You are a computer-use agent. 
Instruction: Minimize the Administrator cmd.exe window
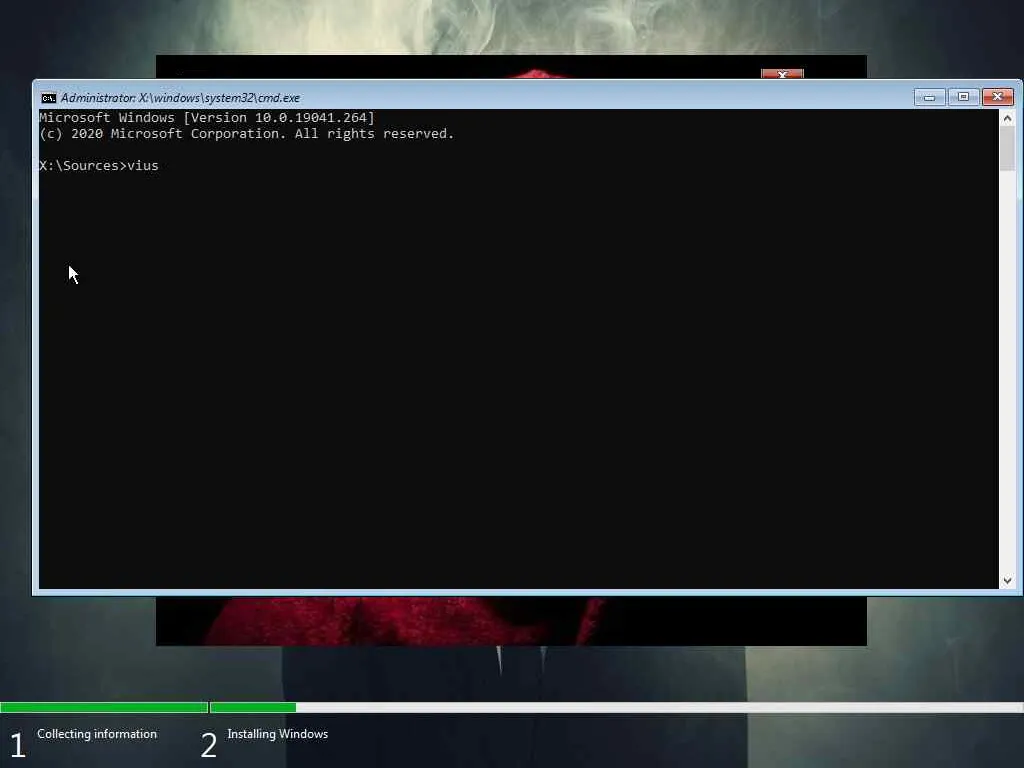tap(929, 97)
